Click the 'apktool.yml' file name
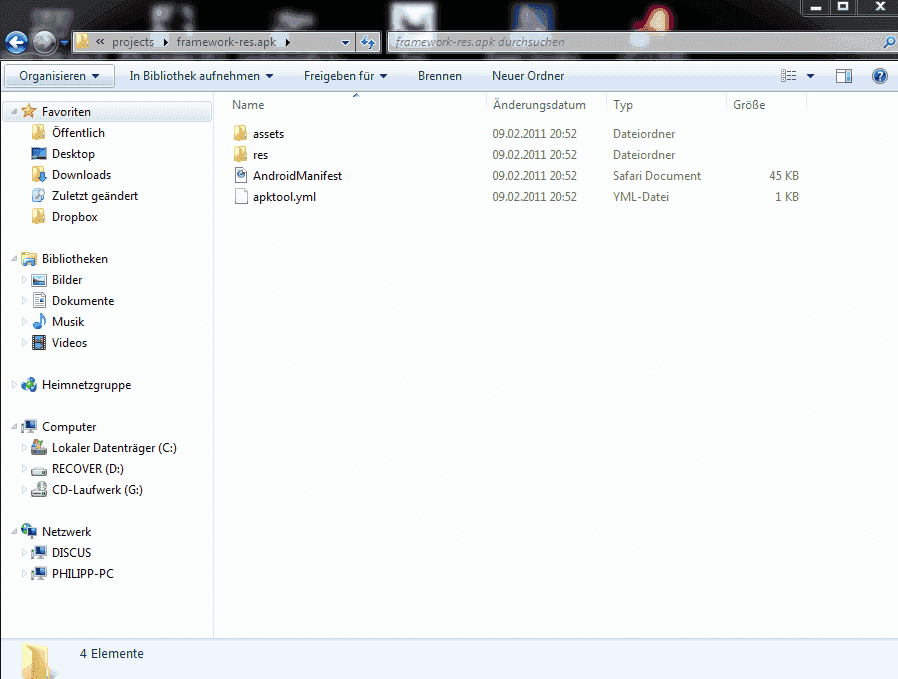 (x=284, y=197)
